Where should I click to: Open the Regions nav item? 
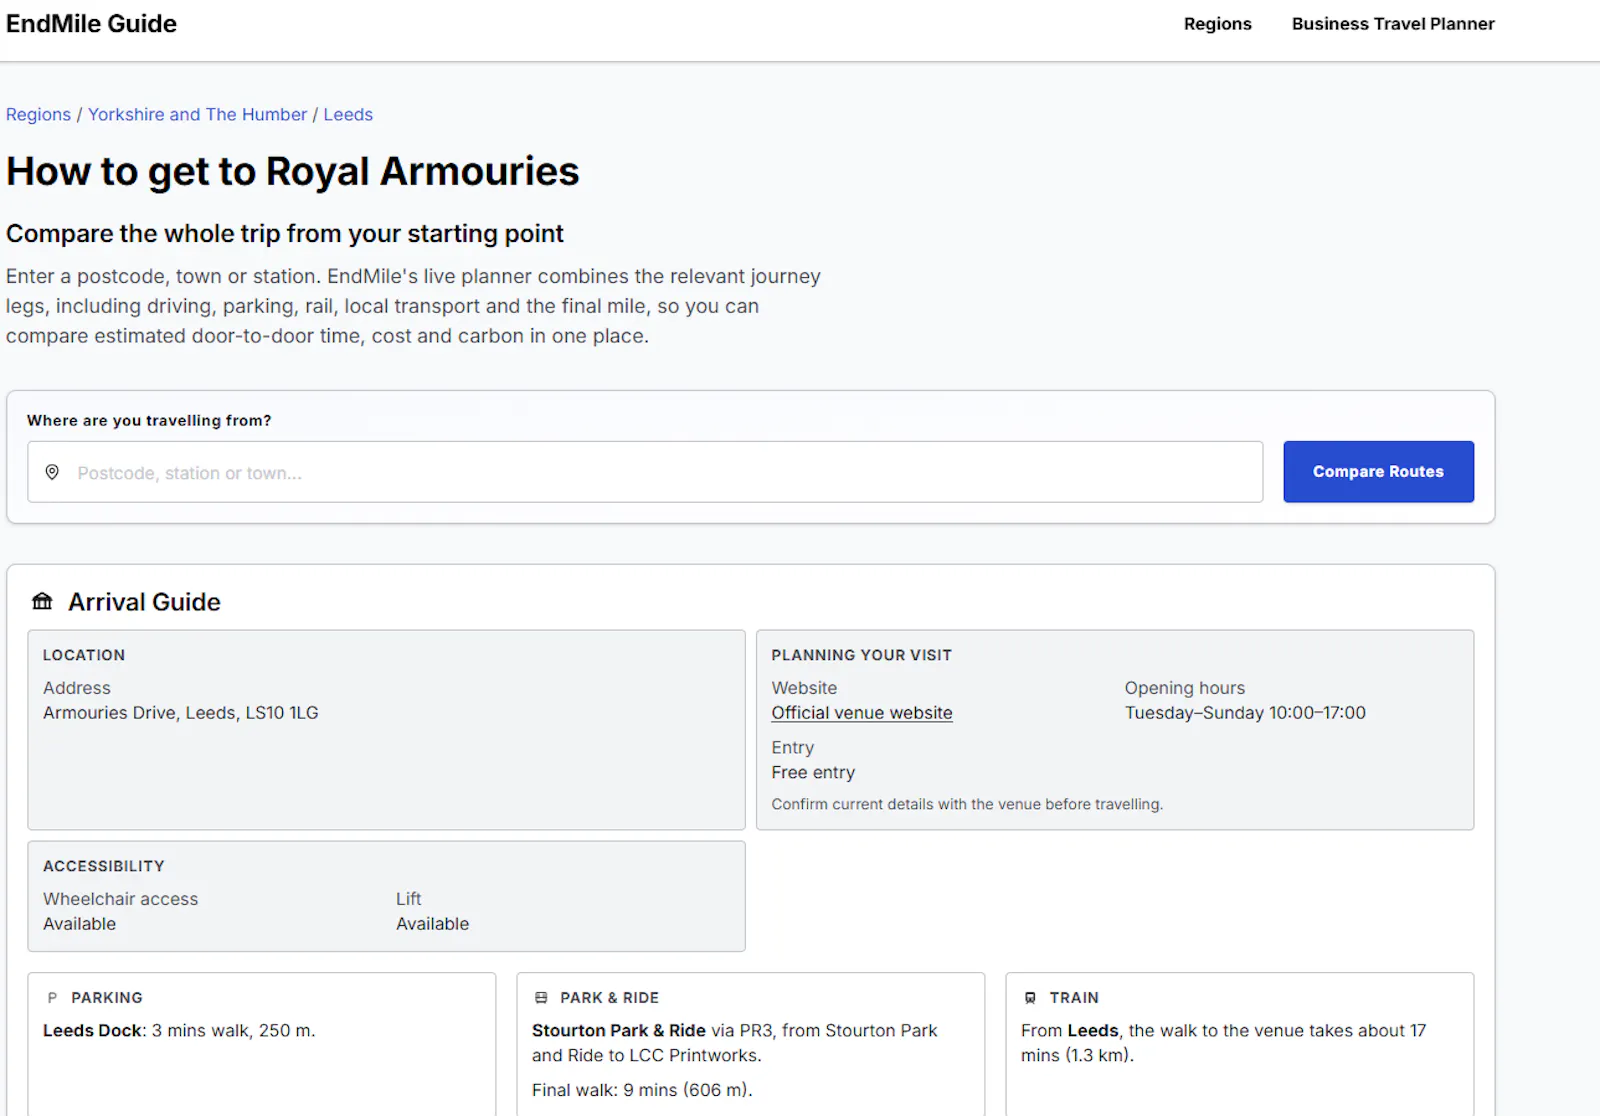tap(1217, 24)
